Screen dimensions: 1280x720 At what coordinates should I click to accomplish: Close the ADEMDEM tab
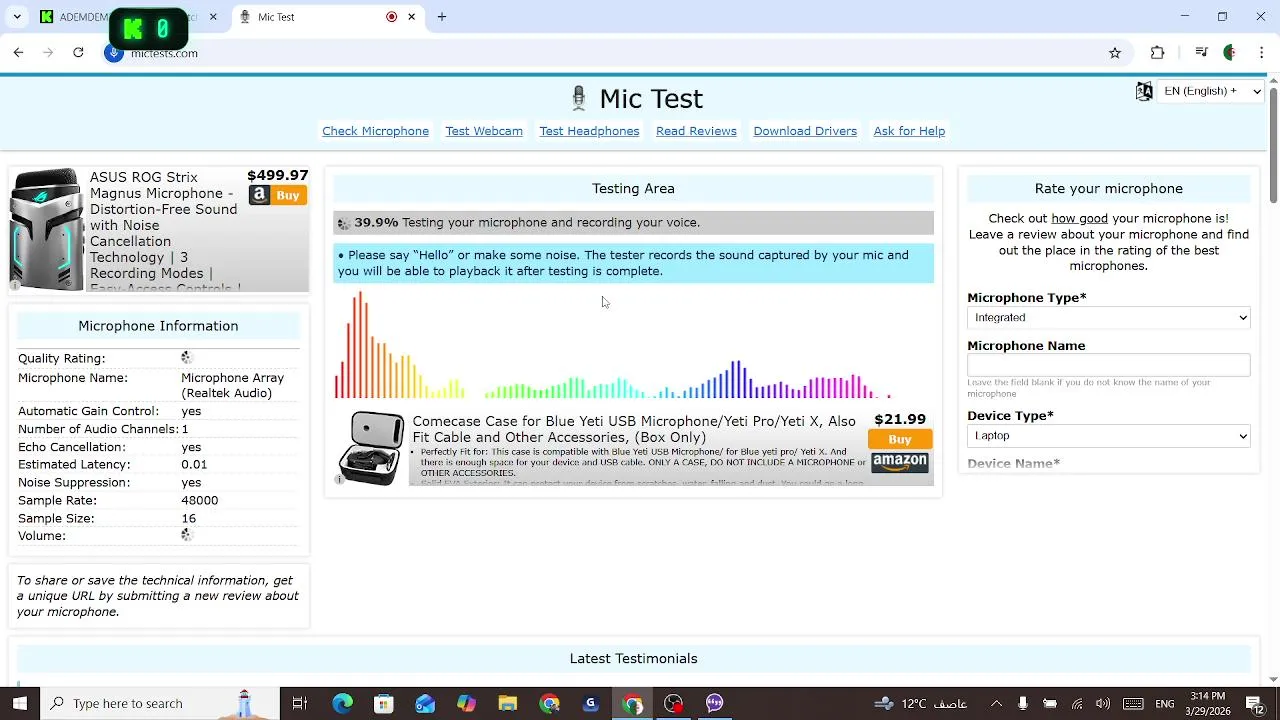[x=213, y=17]
